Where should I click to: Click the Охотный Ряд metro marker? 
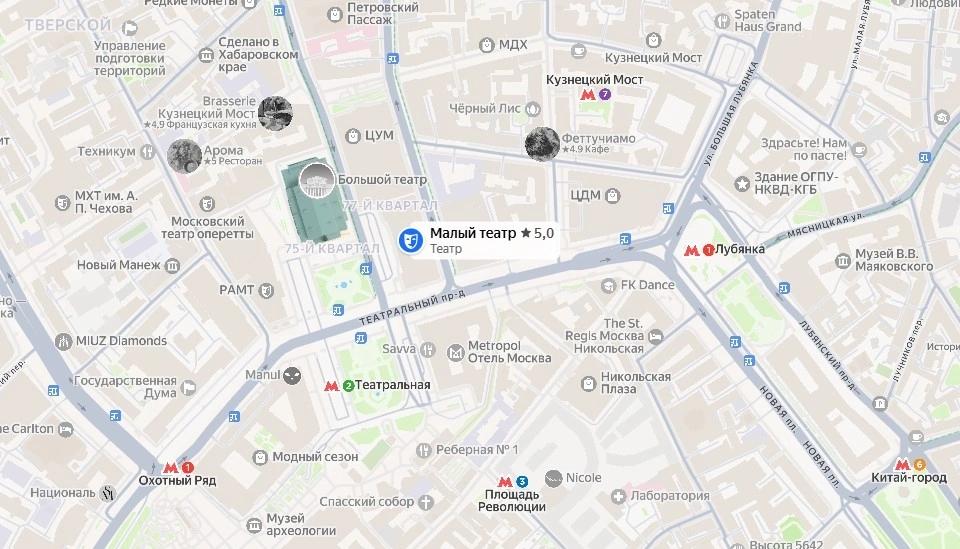tap(179, 468)
